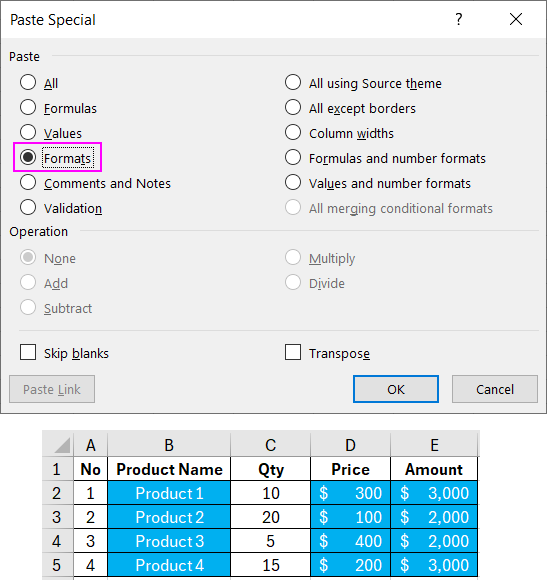Image resolution: width=547 pixels, height=580 pixels.
Task: Click the Qty cell showing 5
Action: pos(271,541)
